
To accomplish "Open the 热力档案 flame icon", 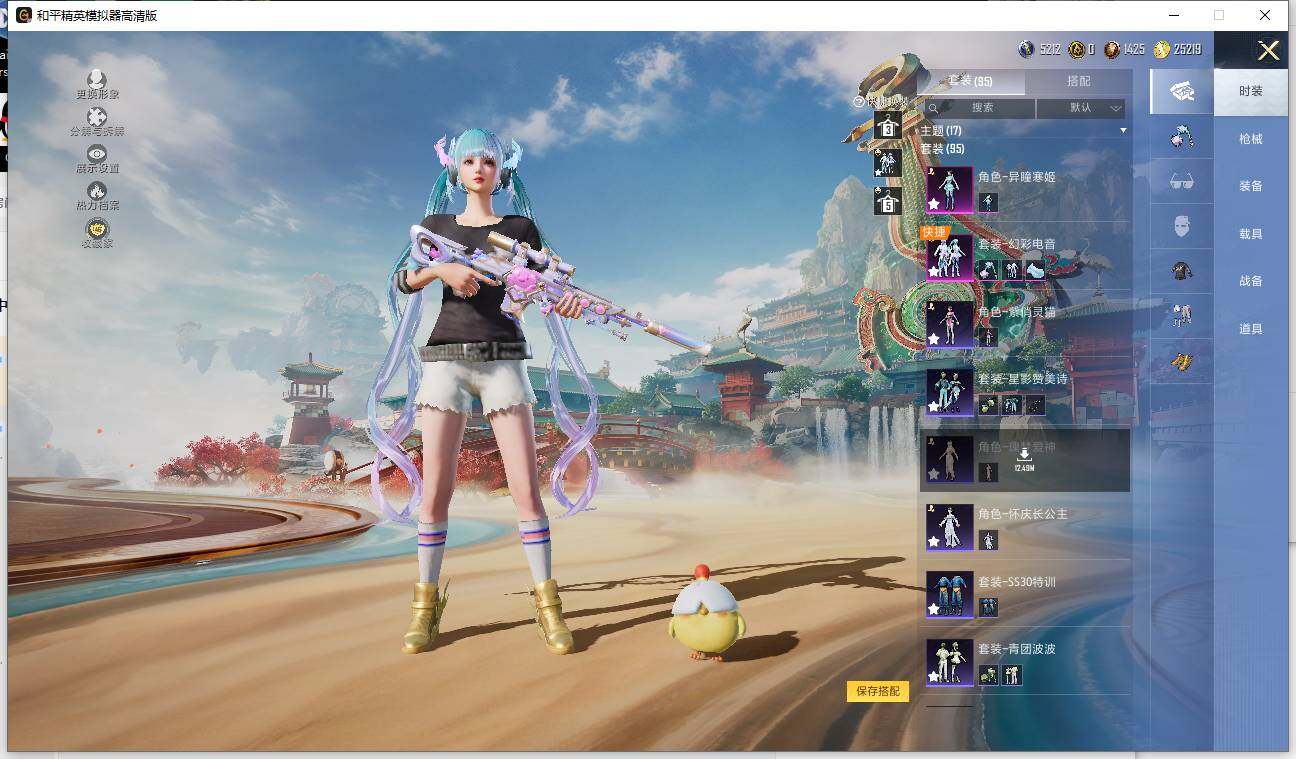I will (97, 191).
